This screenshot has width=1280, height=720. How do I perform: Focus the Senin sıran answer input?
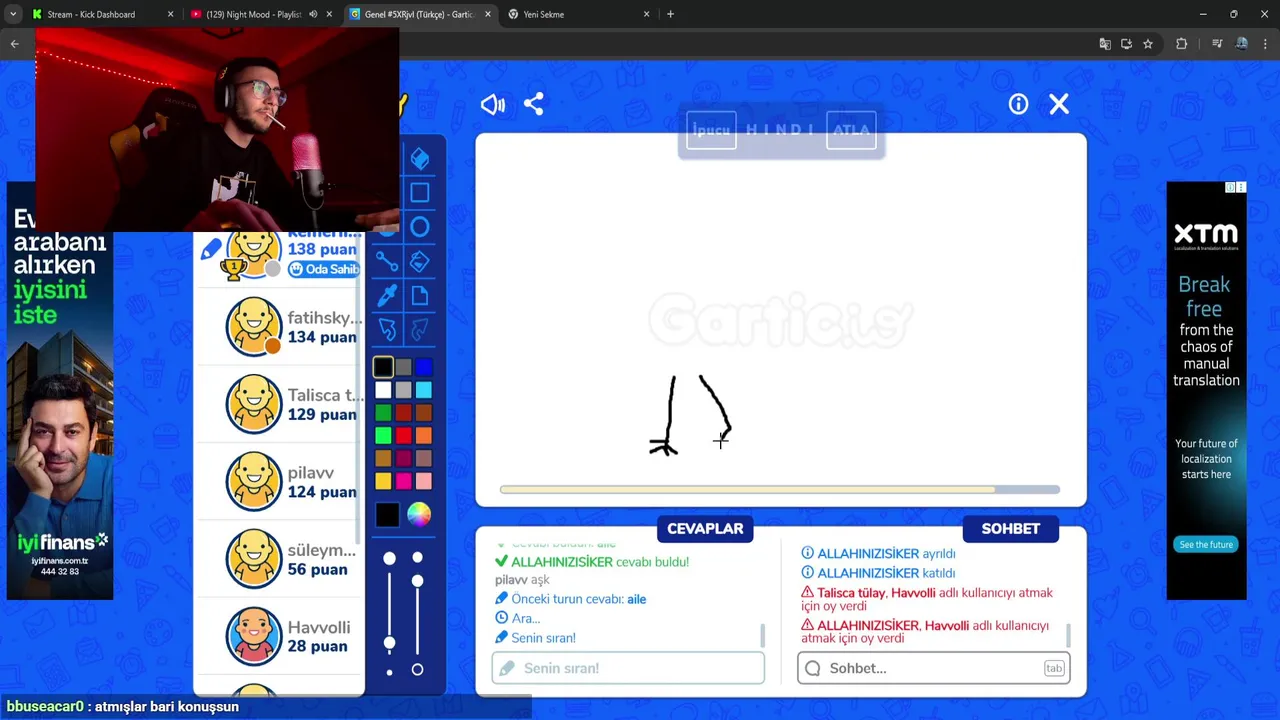click(x=628, y=668)
